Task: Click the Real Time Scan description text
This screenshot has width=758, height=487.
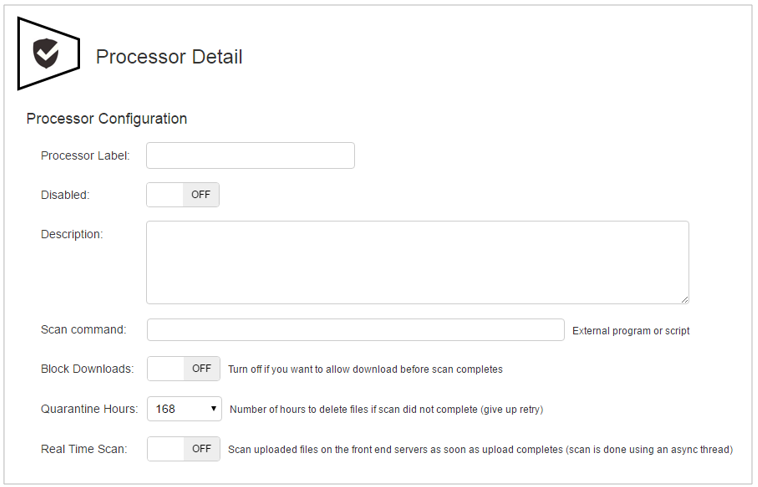Action: point(481,450)
